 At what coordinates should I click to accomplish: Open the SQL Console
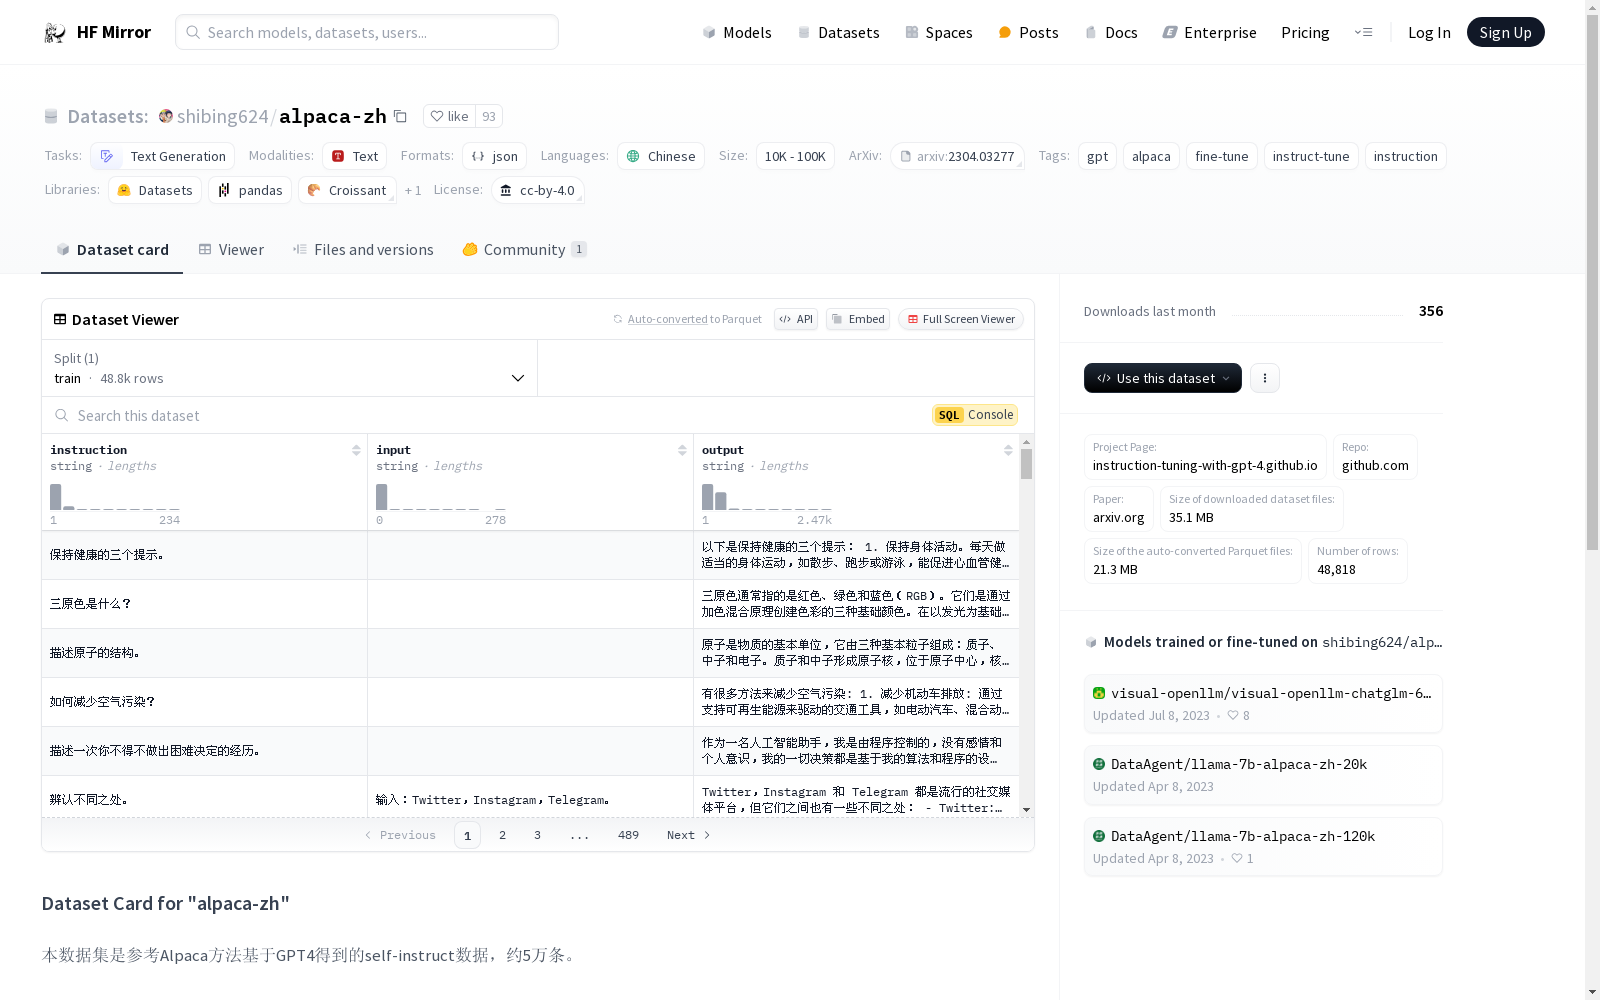point(975,415)
